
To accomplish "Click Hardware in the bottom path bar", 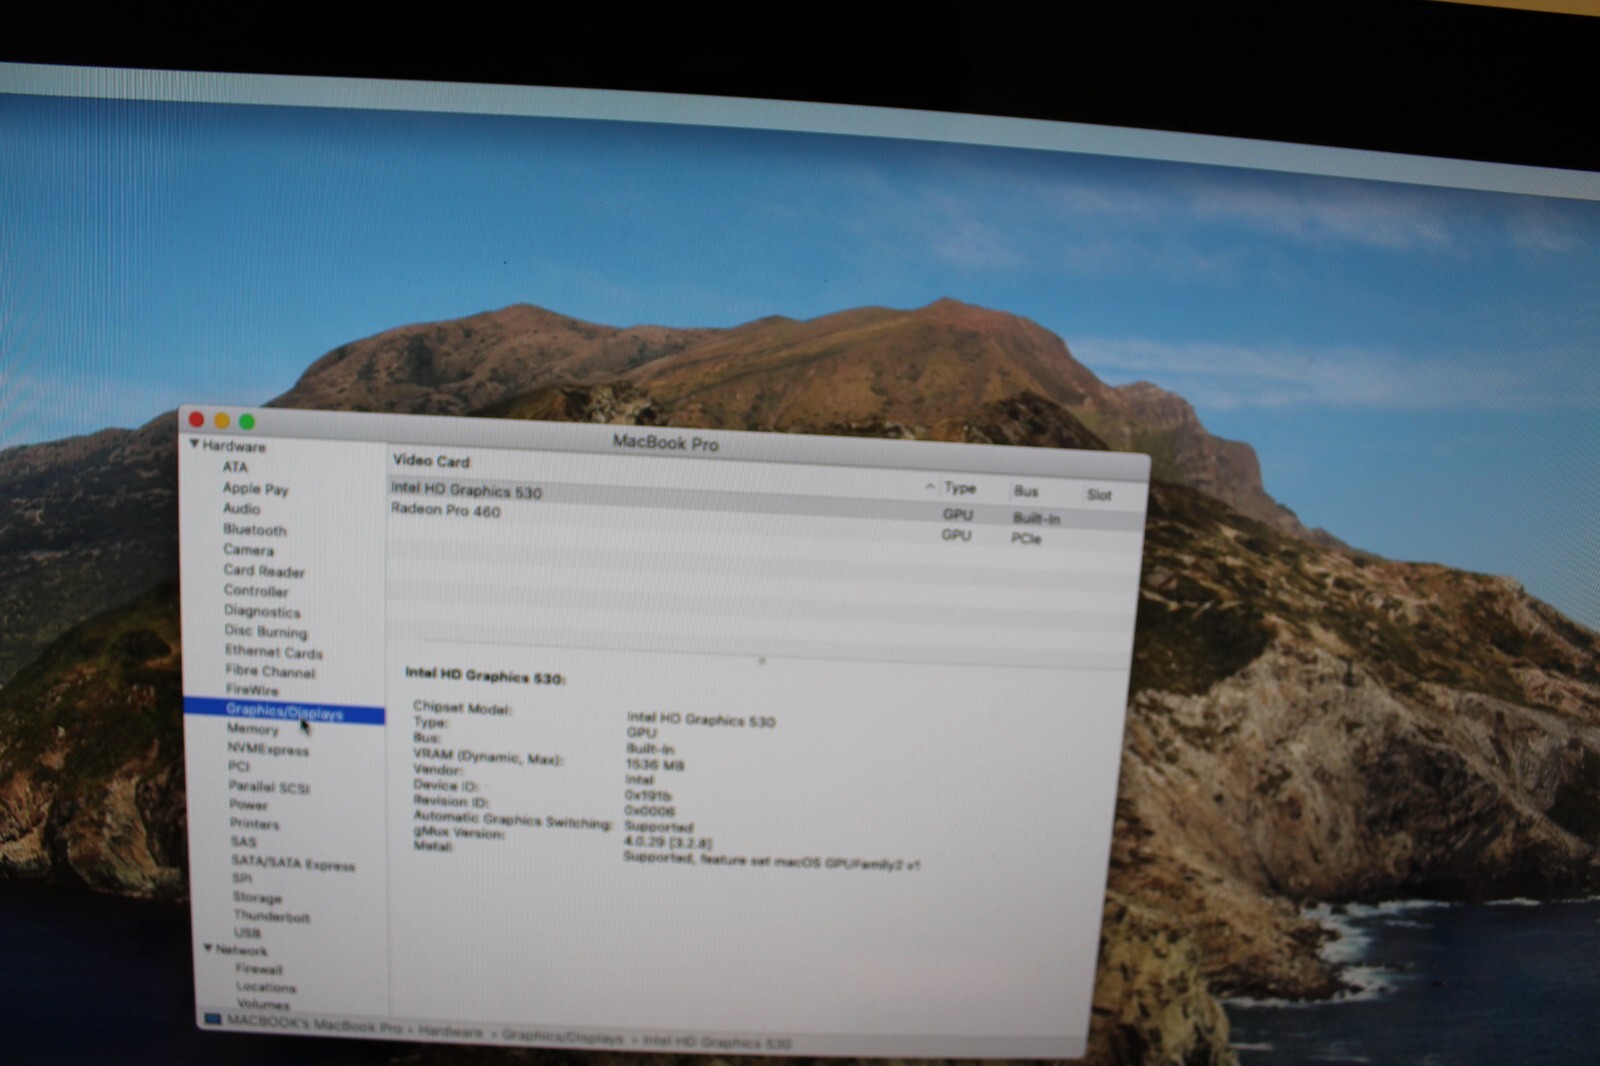I will (450, 1031).
